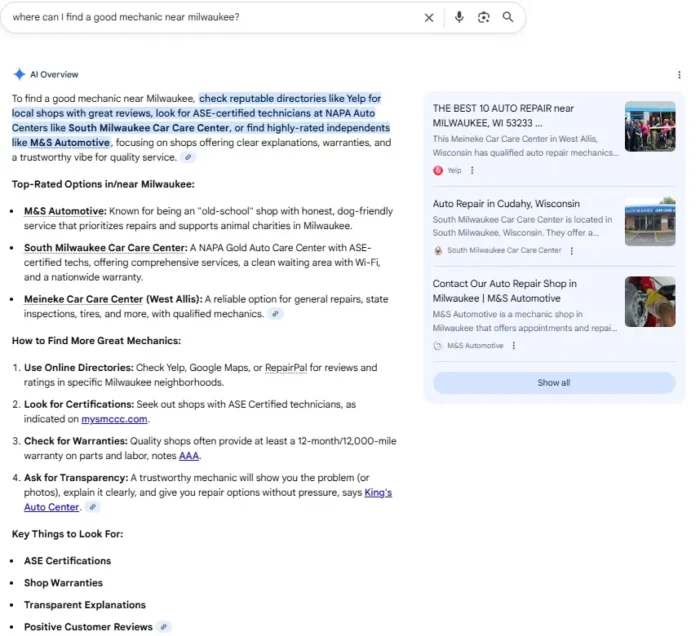Click South Milwaukee Car Care Center favicon
700x636 pixels.
(x=438, y=250)
